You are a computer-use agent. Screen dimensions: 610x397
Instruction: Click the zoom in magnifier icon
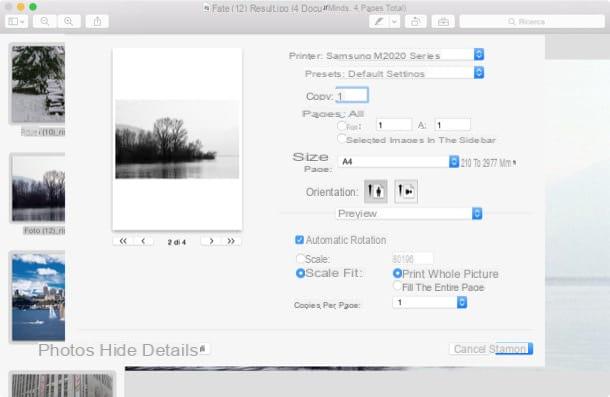coord(69,21)
